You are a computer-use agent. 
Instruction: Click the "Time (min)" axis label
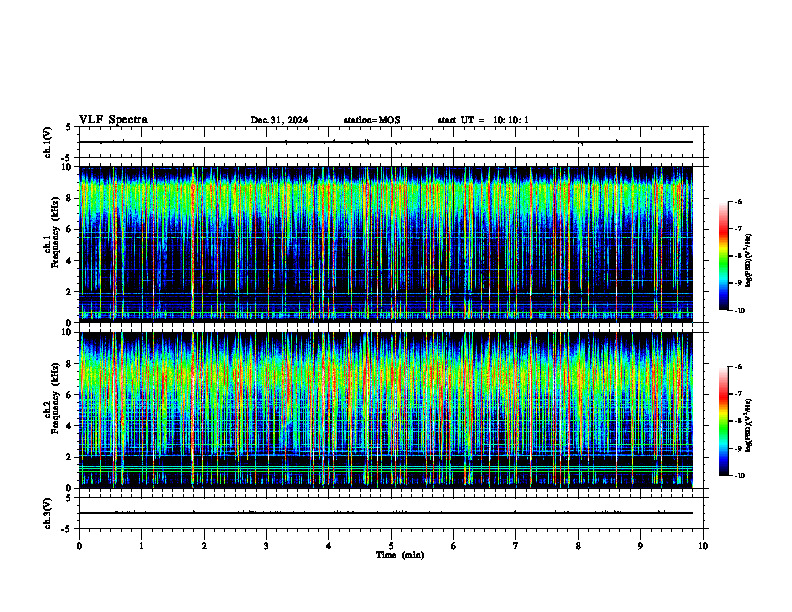click(x=400, y=555)
